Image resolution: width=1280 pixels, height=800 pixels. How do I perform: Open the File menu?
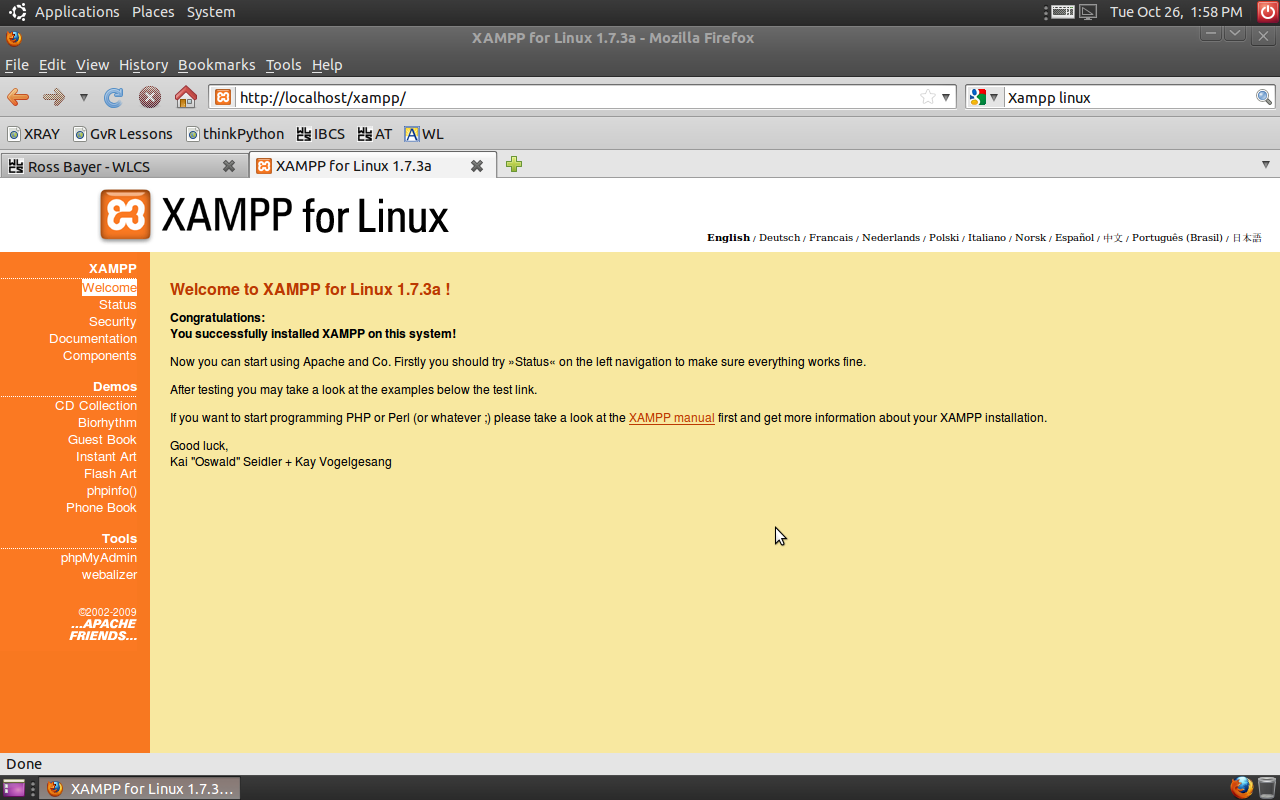coord(17,65)
